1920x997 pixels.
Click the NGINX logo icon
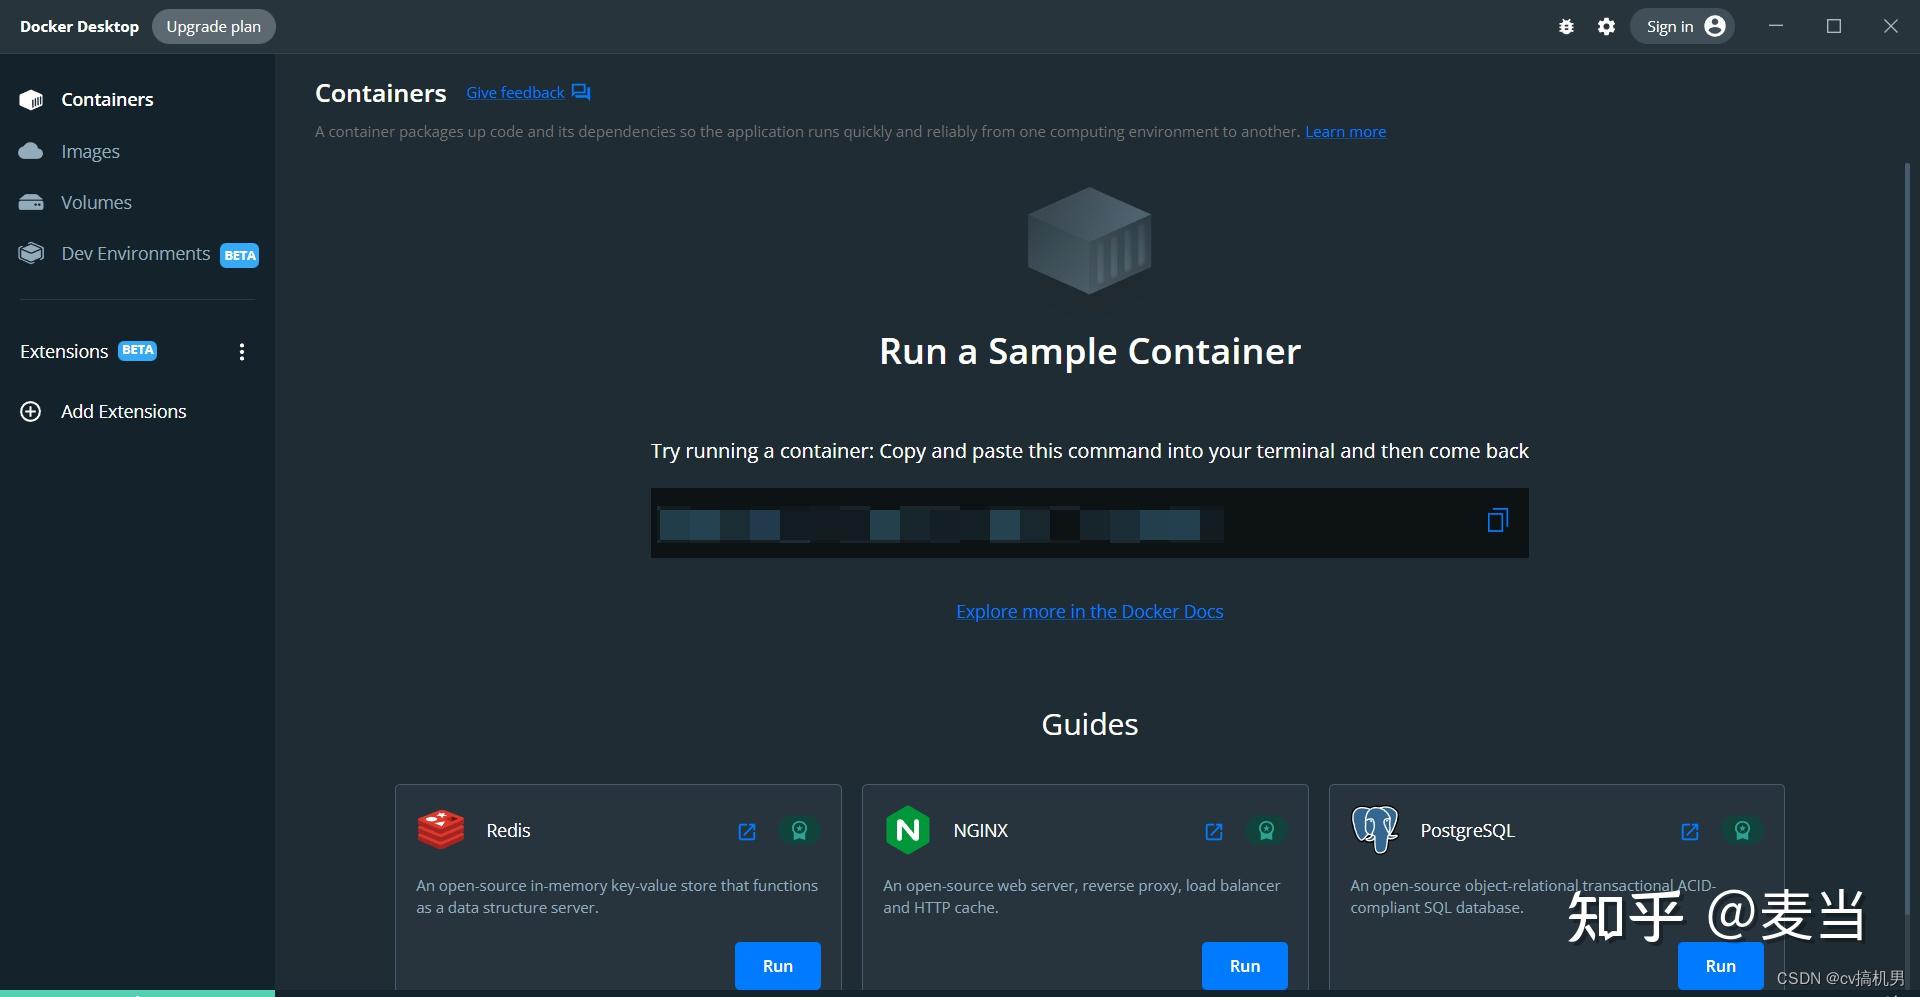pos(908,829)
